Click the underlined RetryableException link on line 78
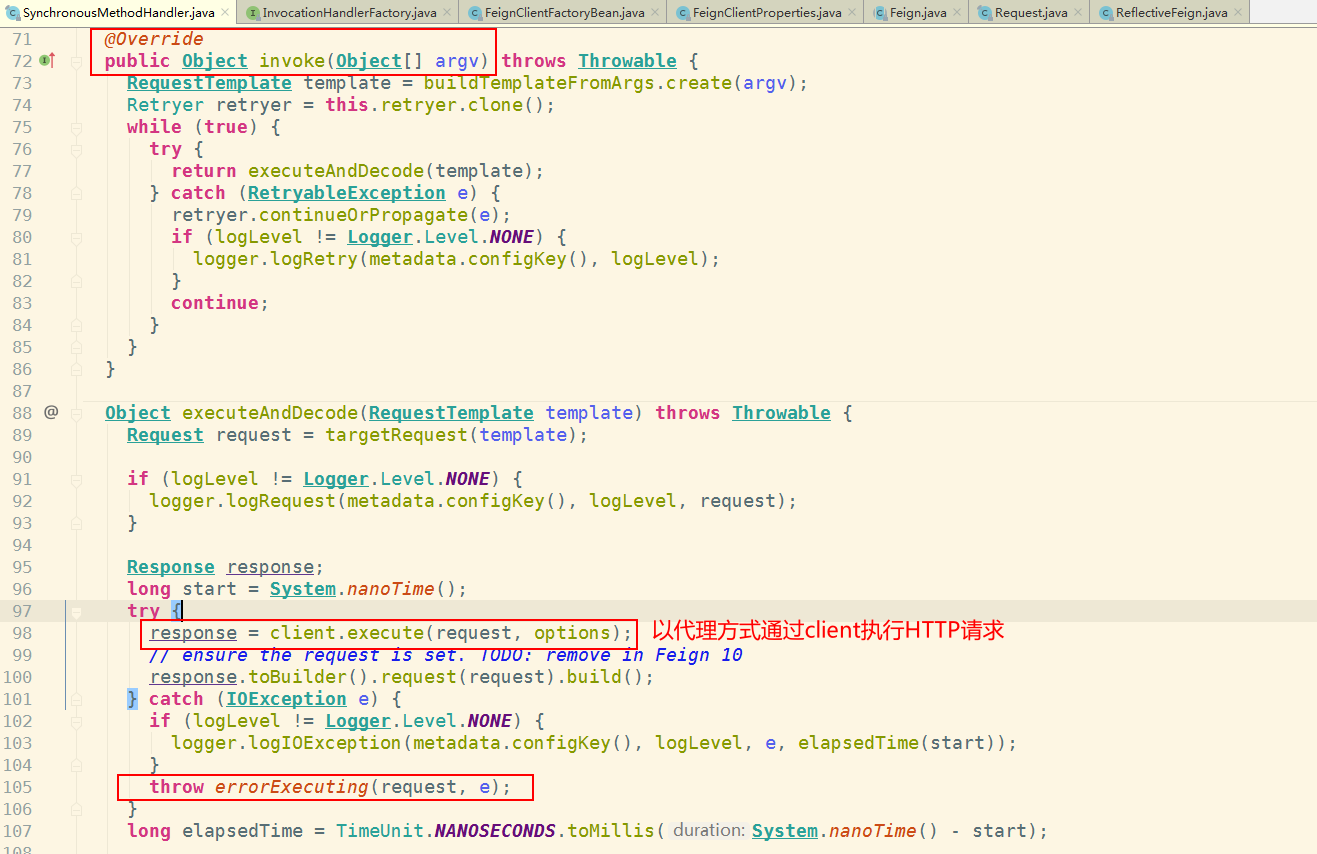1317x854 pixels. coord(346,192)
